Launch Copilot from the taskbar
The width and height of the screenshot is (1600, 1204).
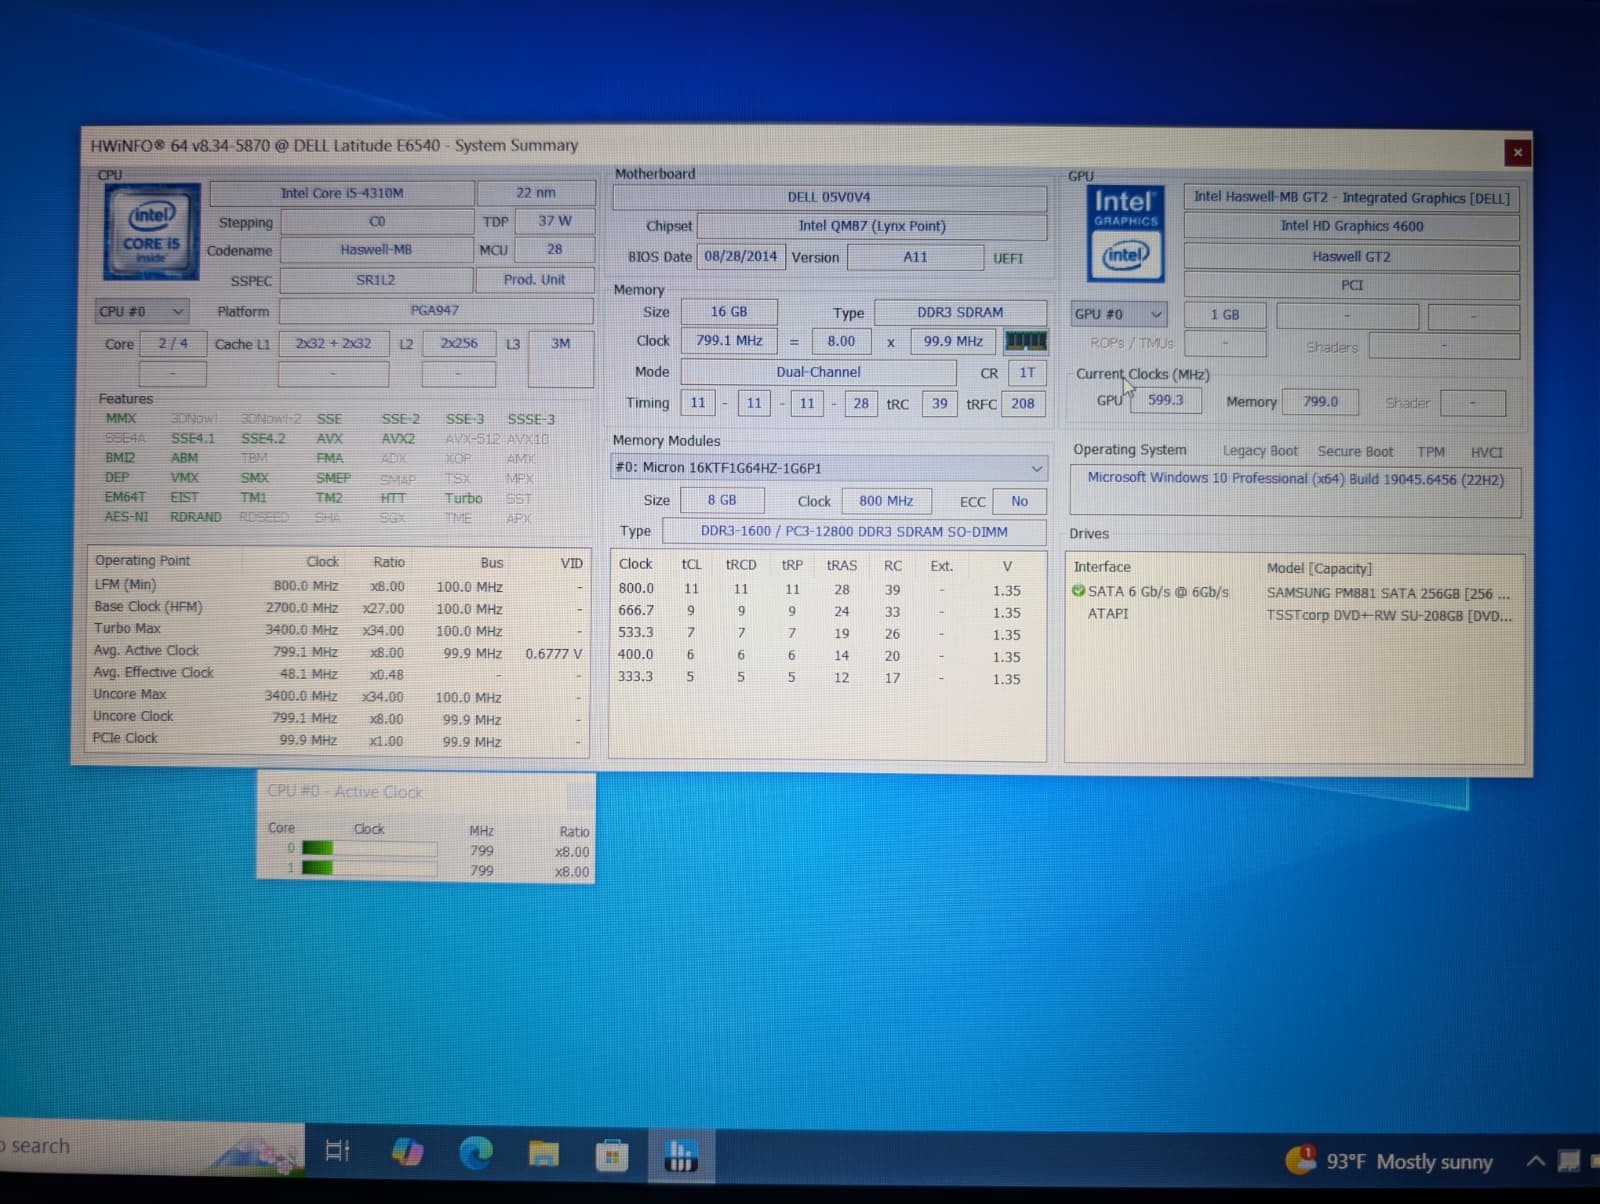point(407,1152)
